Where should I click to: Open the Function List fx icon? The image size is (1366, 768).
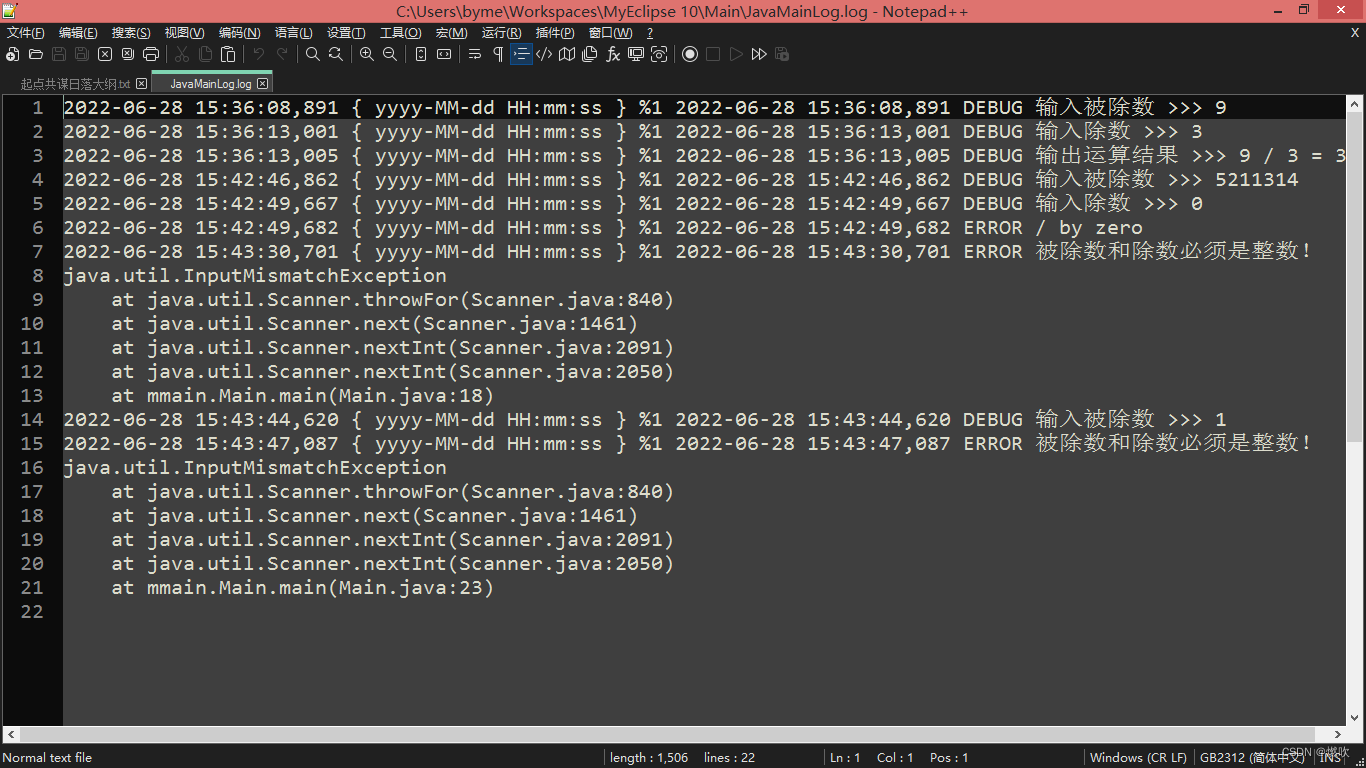[613, 54]
